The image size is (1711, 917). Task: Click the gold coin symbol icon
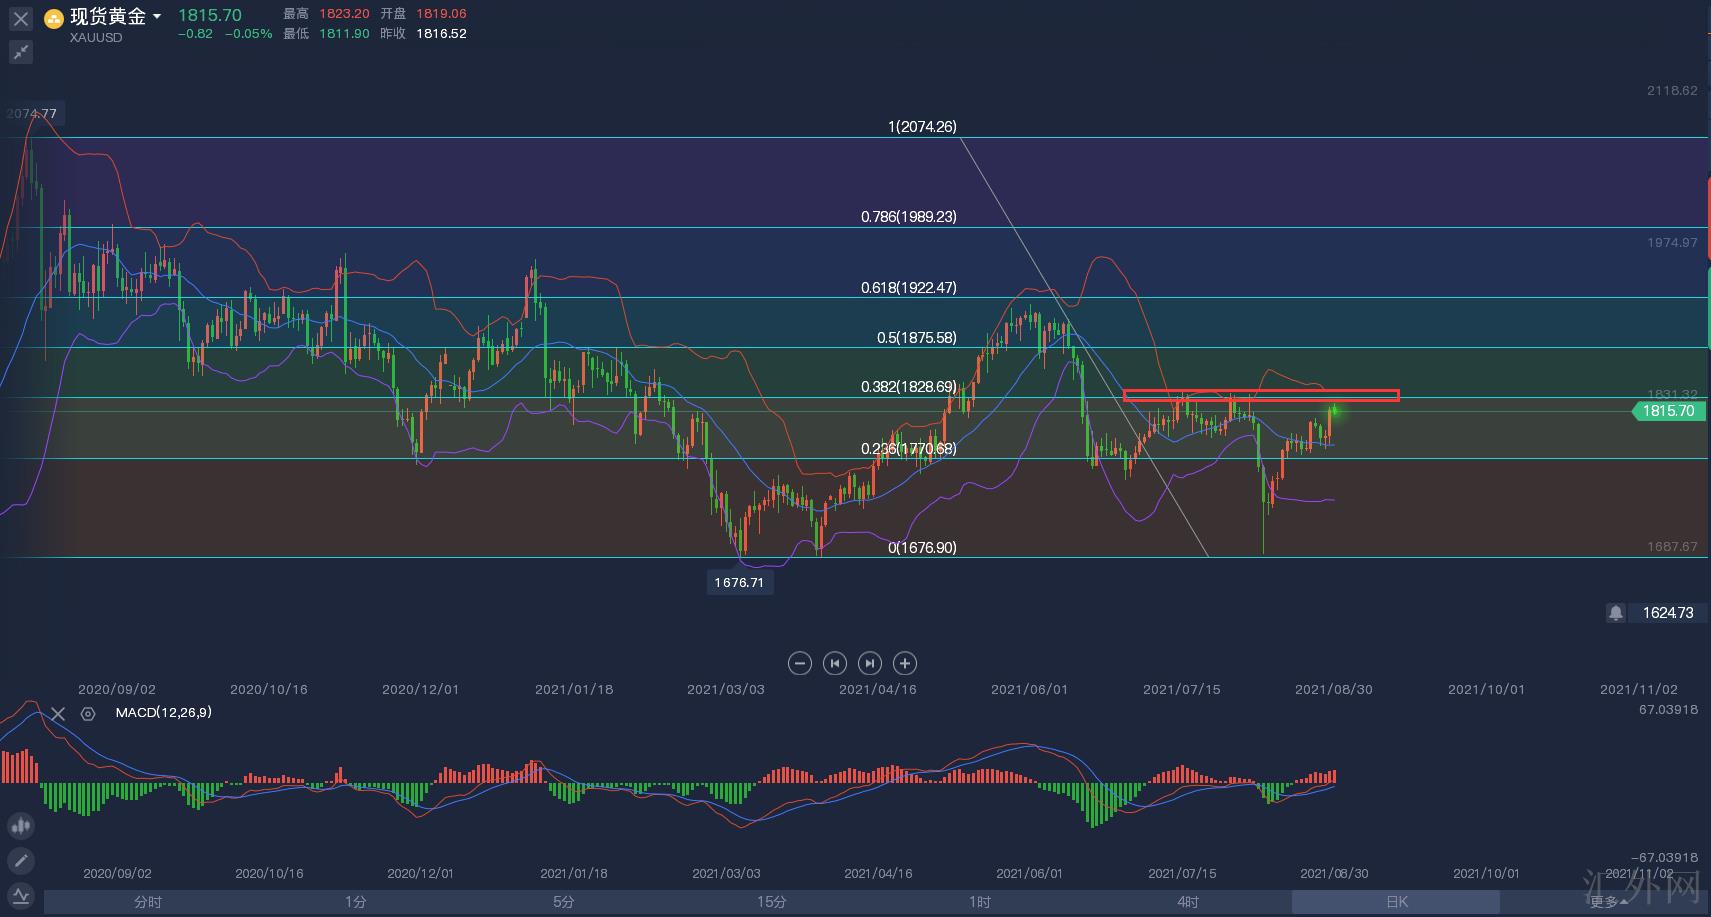(54, 19)
